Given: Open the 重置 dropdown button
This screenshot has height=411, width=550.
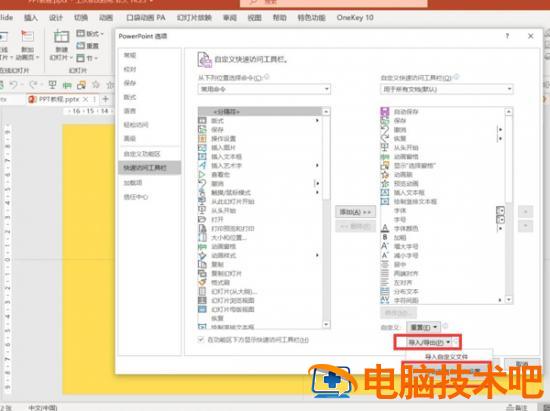Looking at the screenshot, I should tap(423, 327).
